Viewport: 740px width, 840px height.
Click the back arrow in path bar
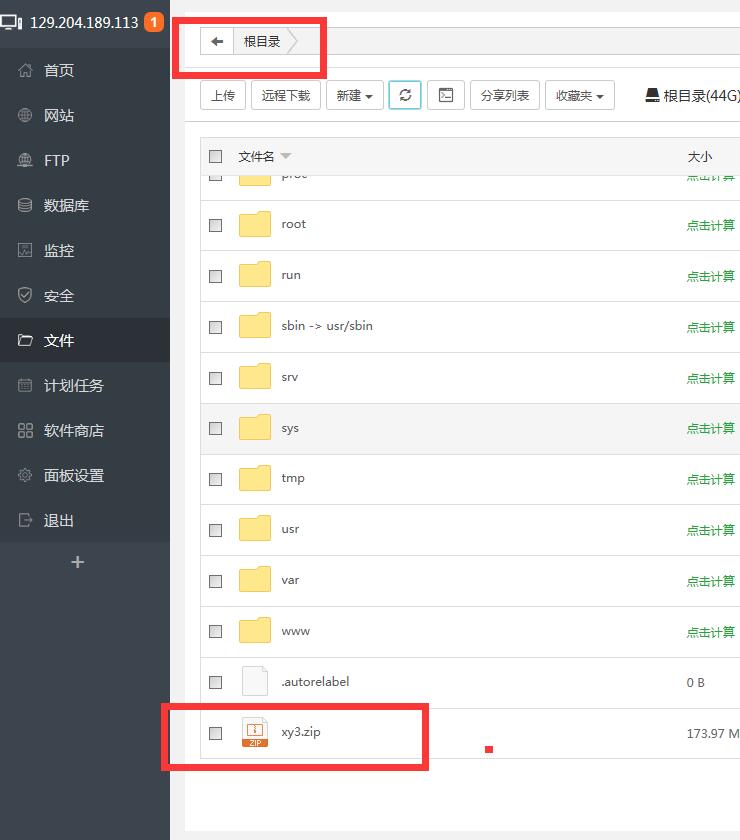click(x=217, y=41)
